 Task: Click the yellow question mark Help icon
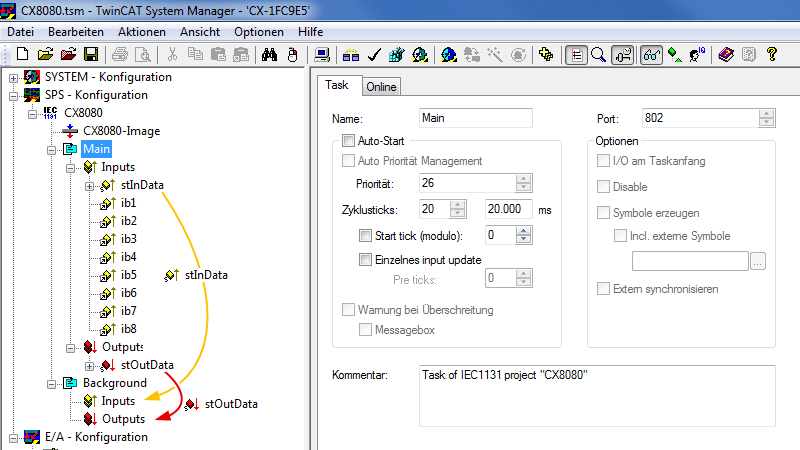pos(772,54)
